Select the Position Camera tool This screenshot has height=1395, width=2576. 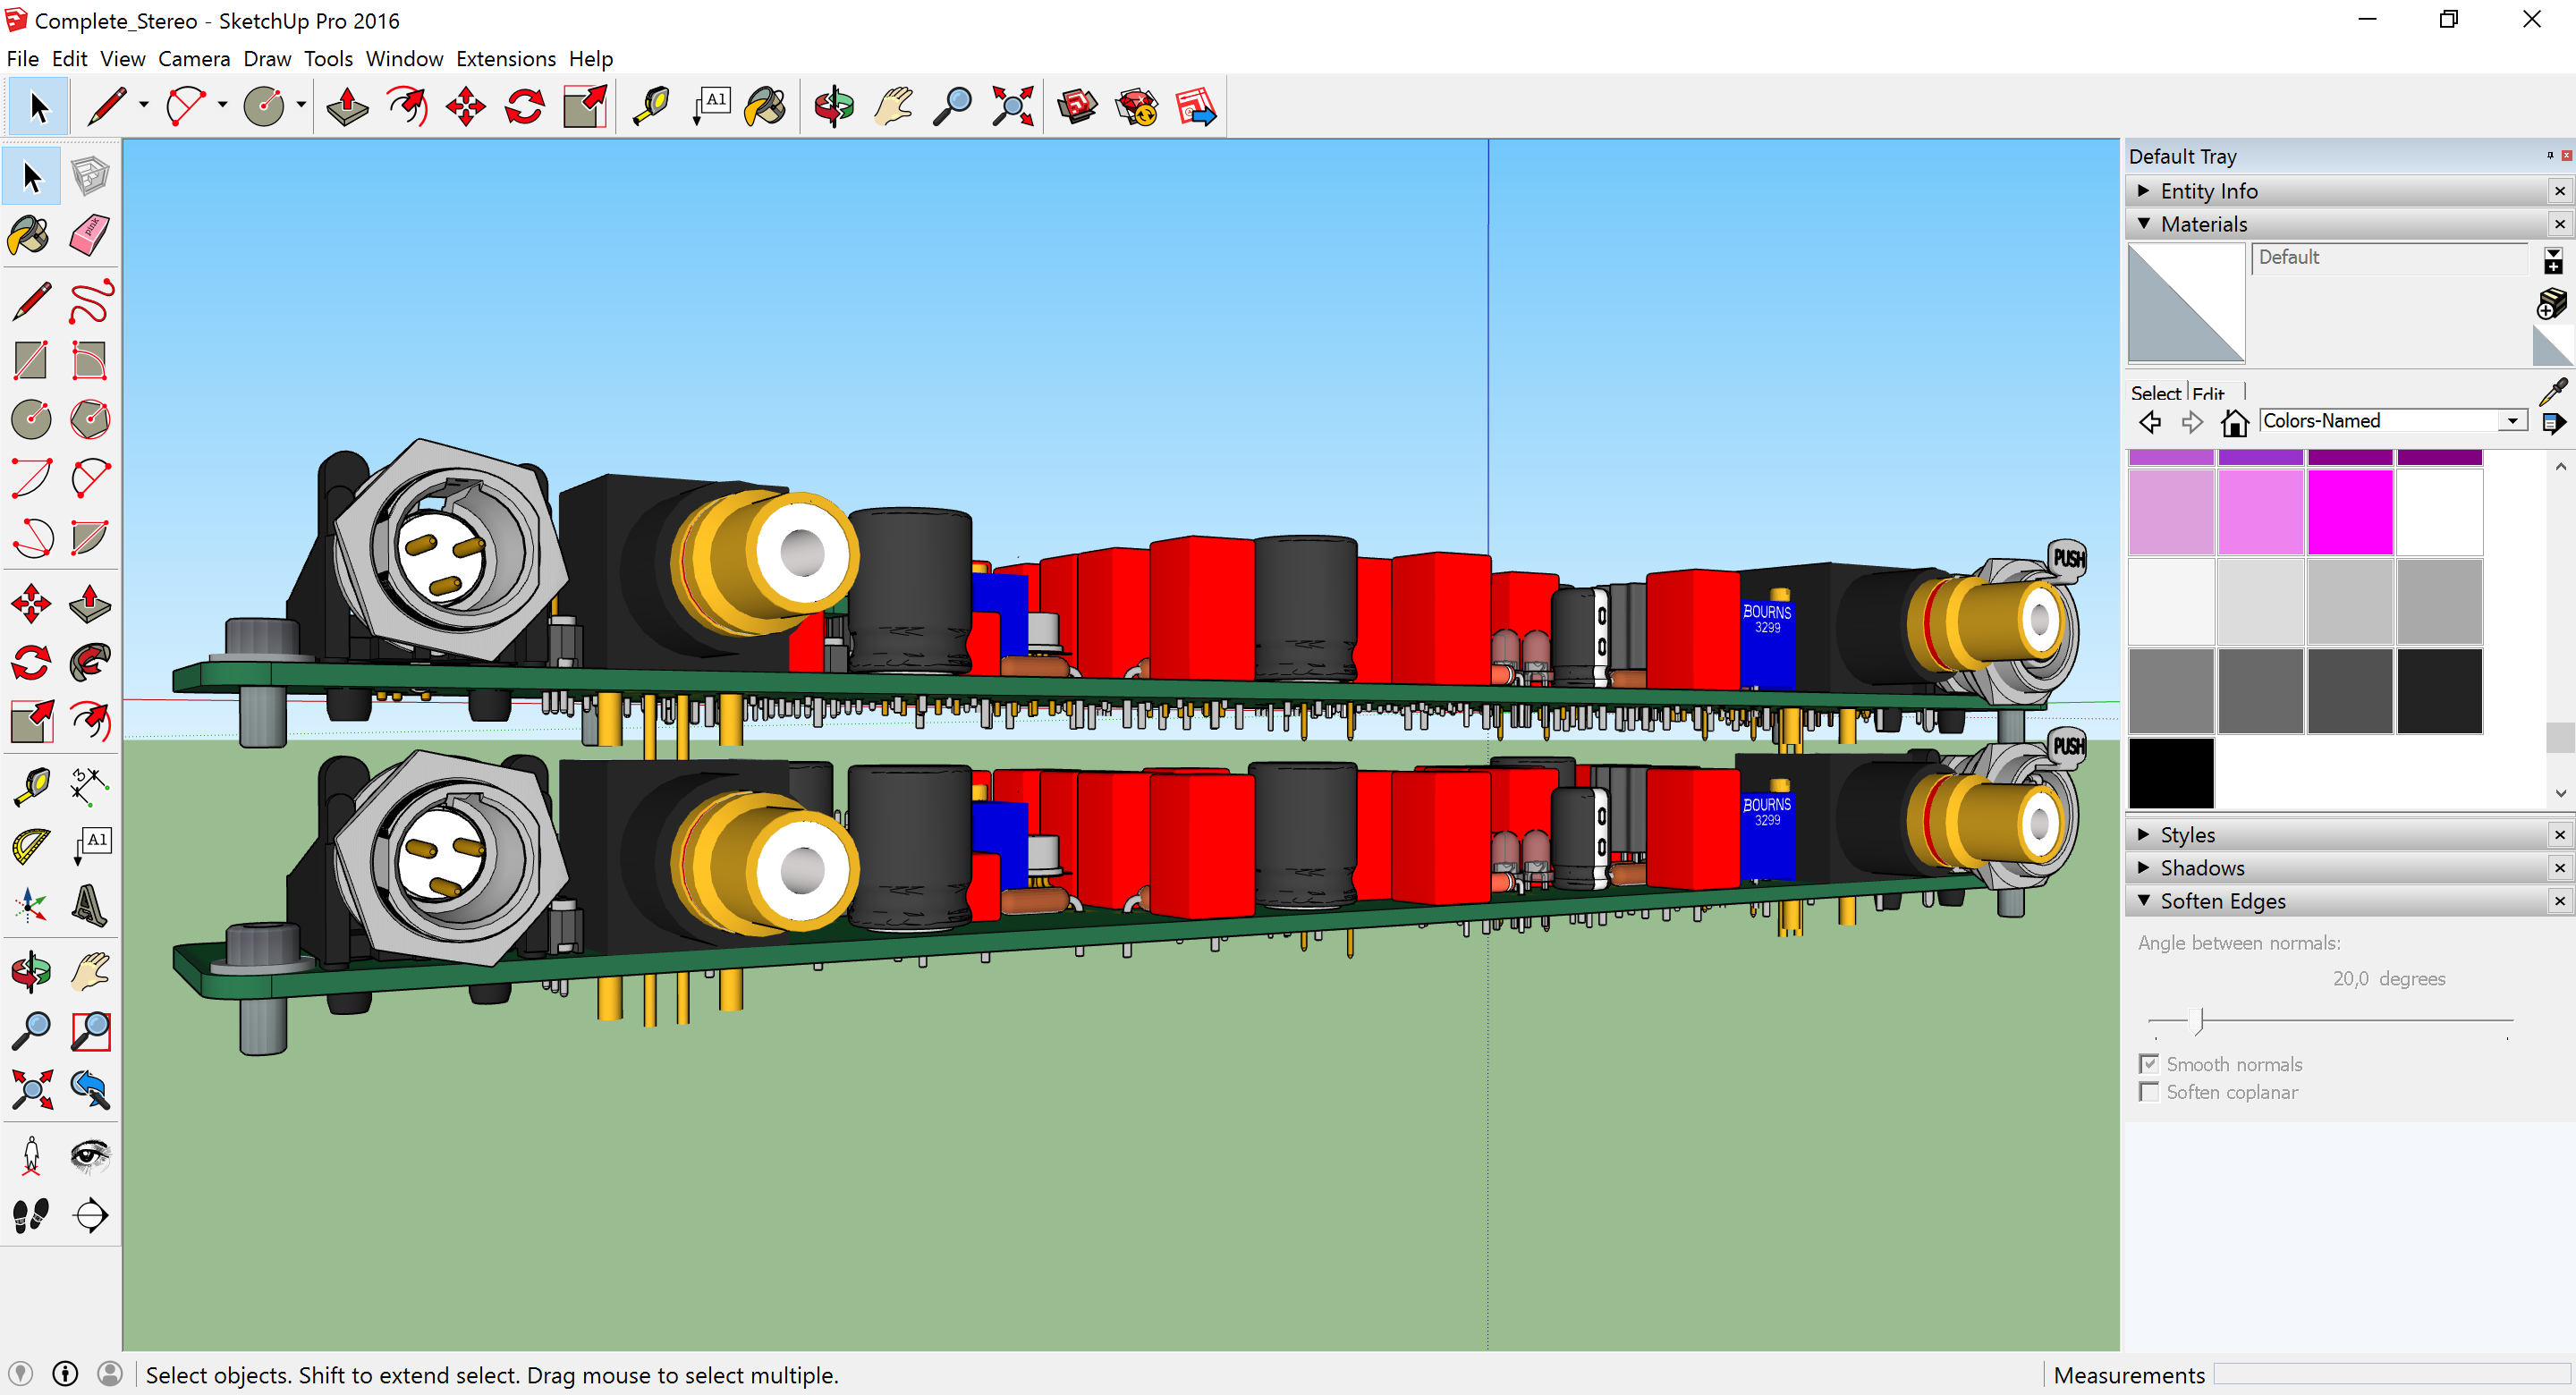[x=31, y=1156]
